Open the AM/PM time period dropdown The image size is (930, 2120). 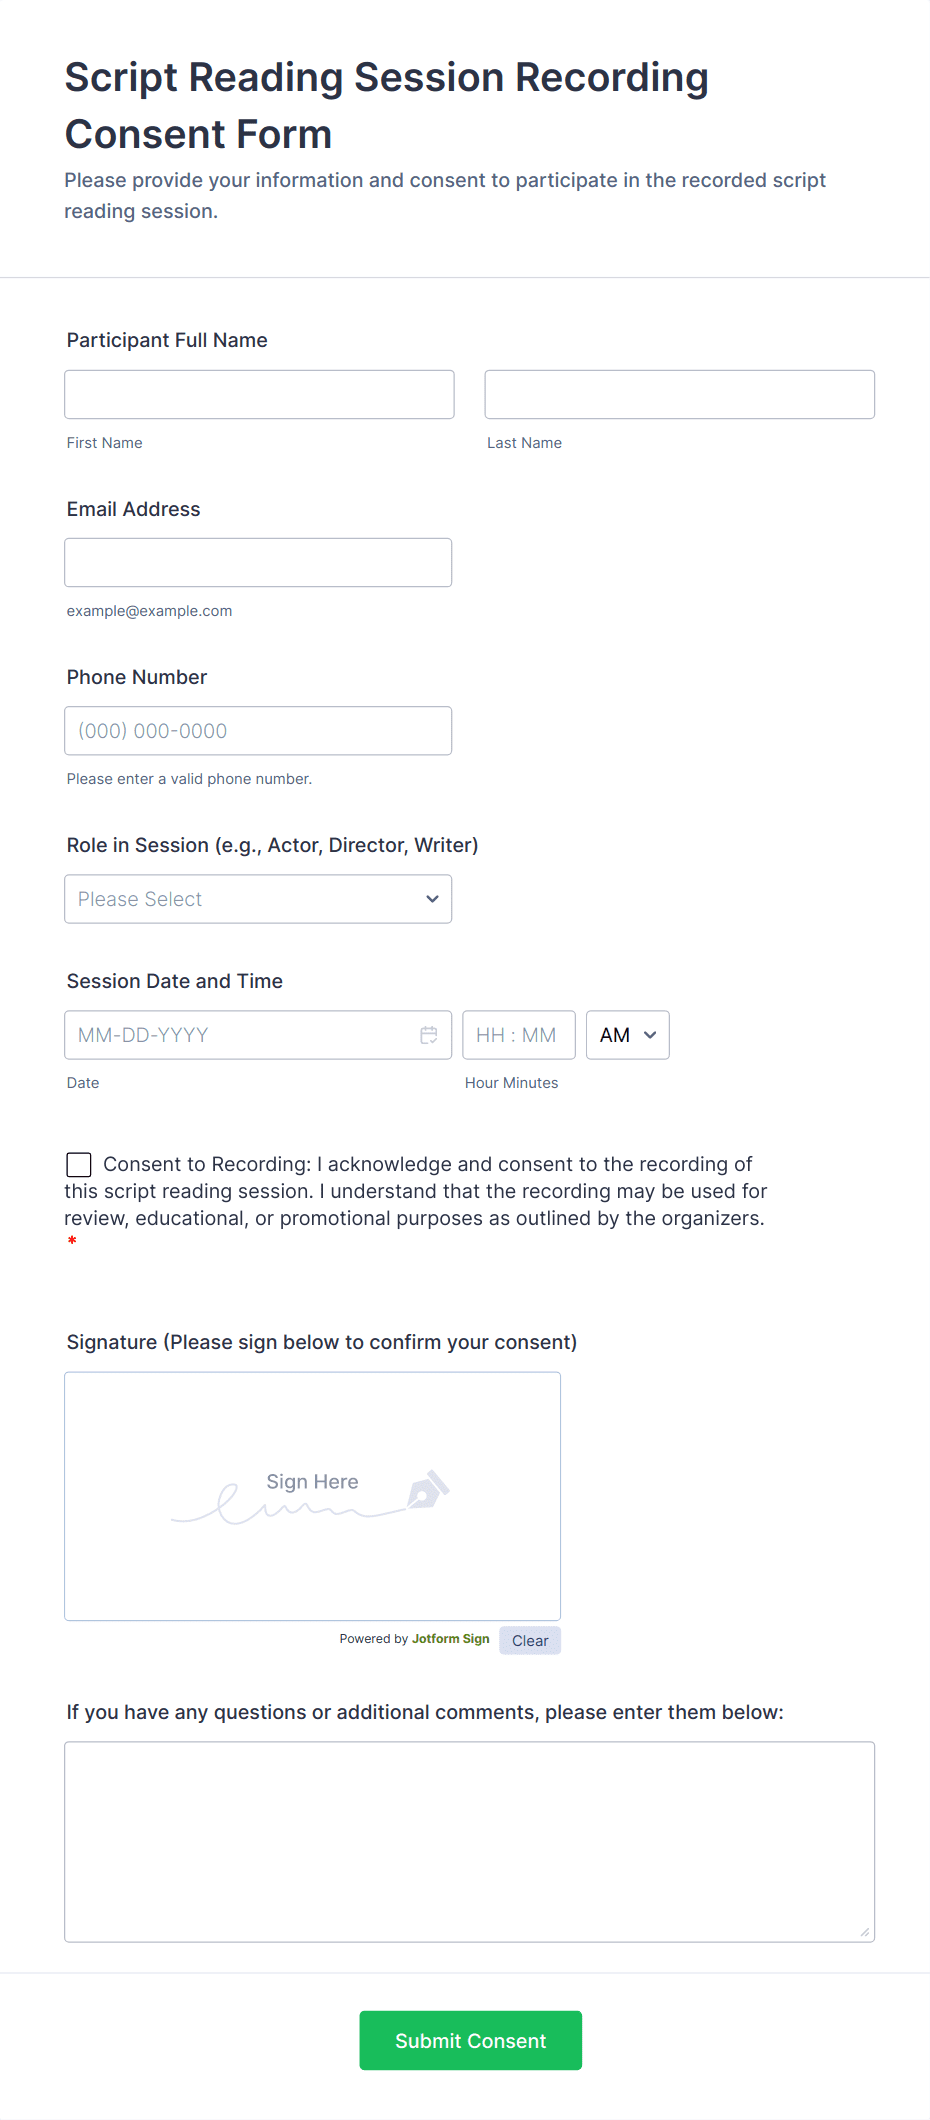(x=627, y=1035)
